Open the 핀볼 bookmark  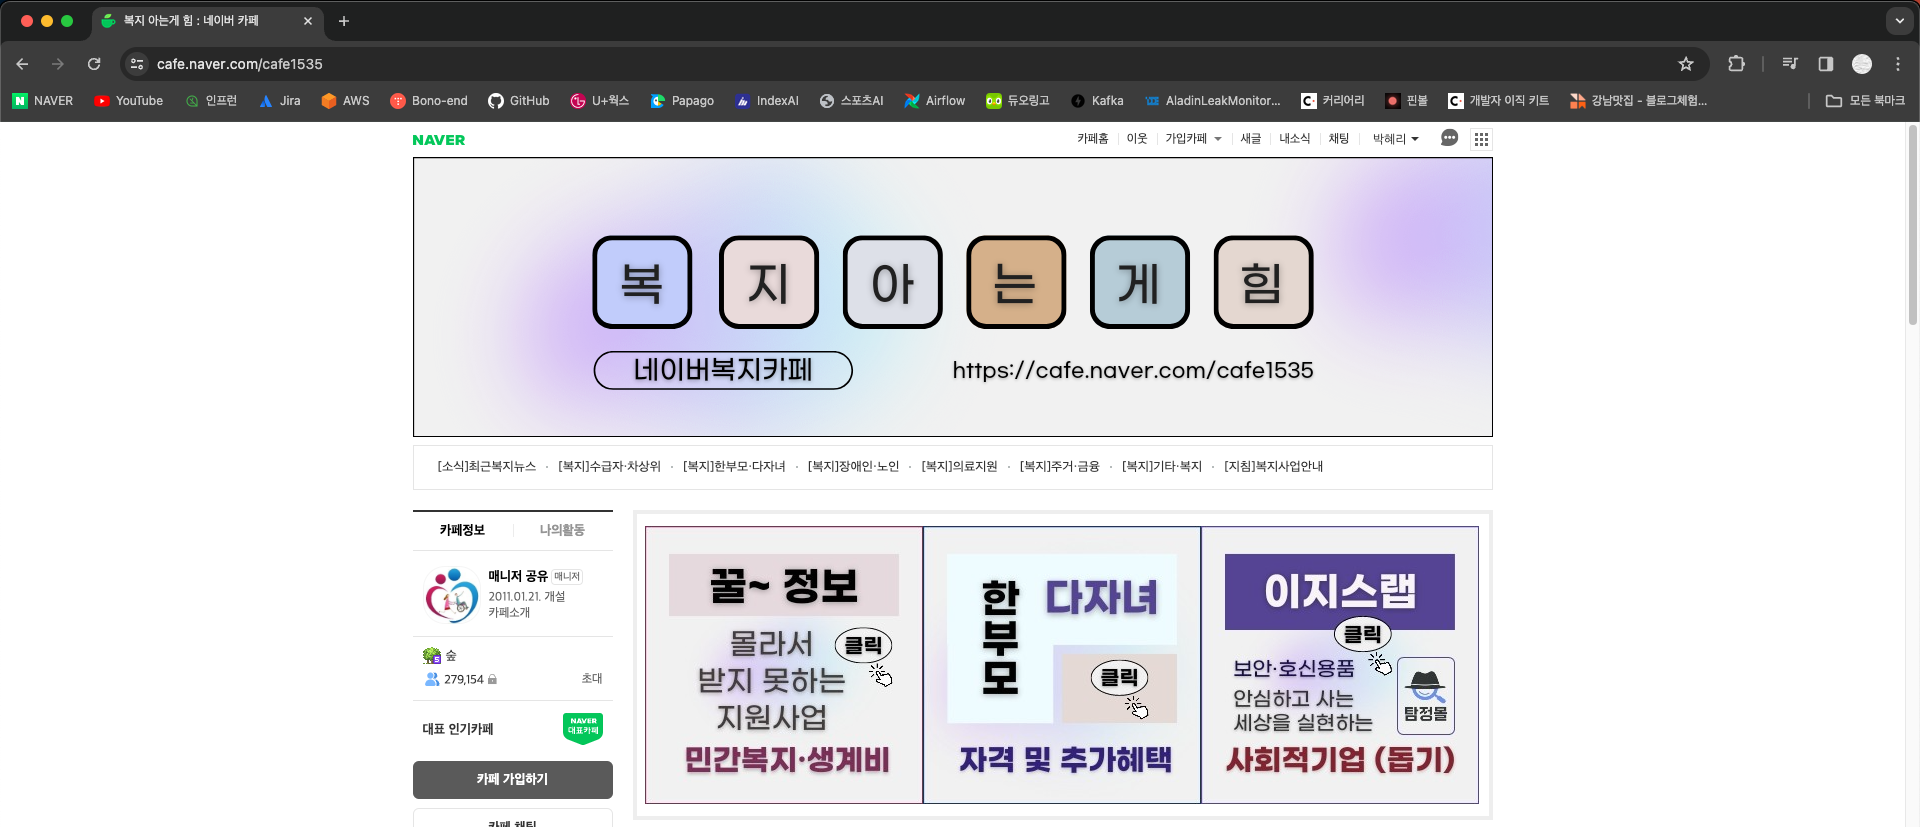(x=1406, y=101)
